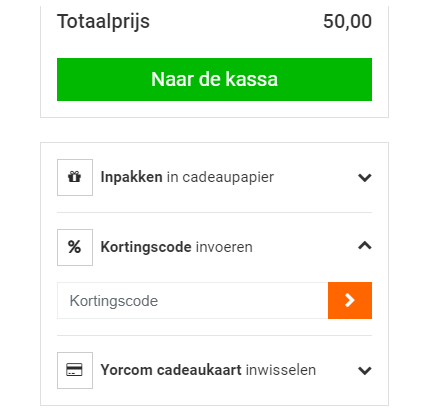
Task: Click the bold 'Yorcom cadeaukaart' text
Action: tap(171, 370)
